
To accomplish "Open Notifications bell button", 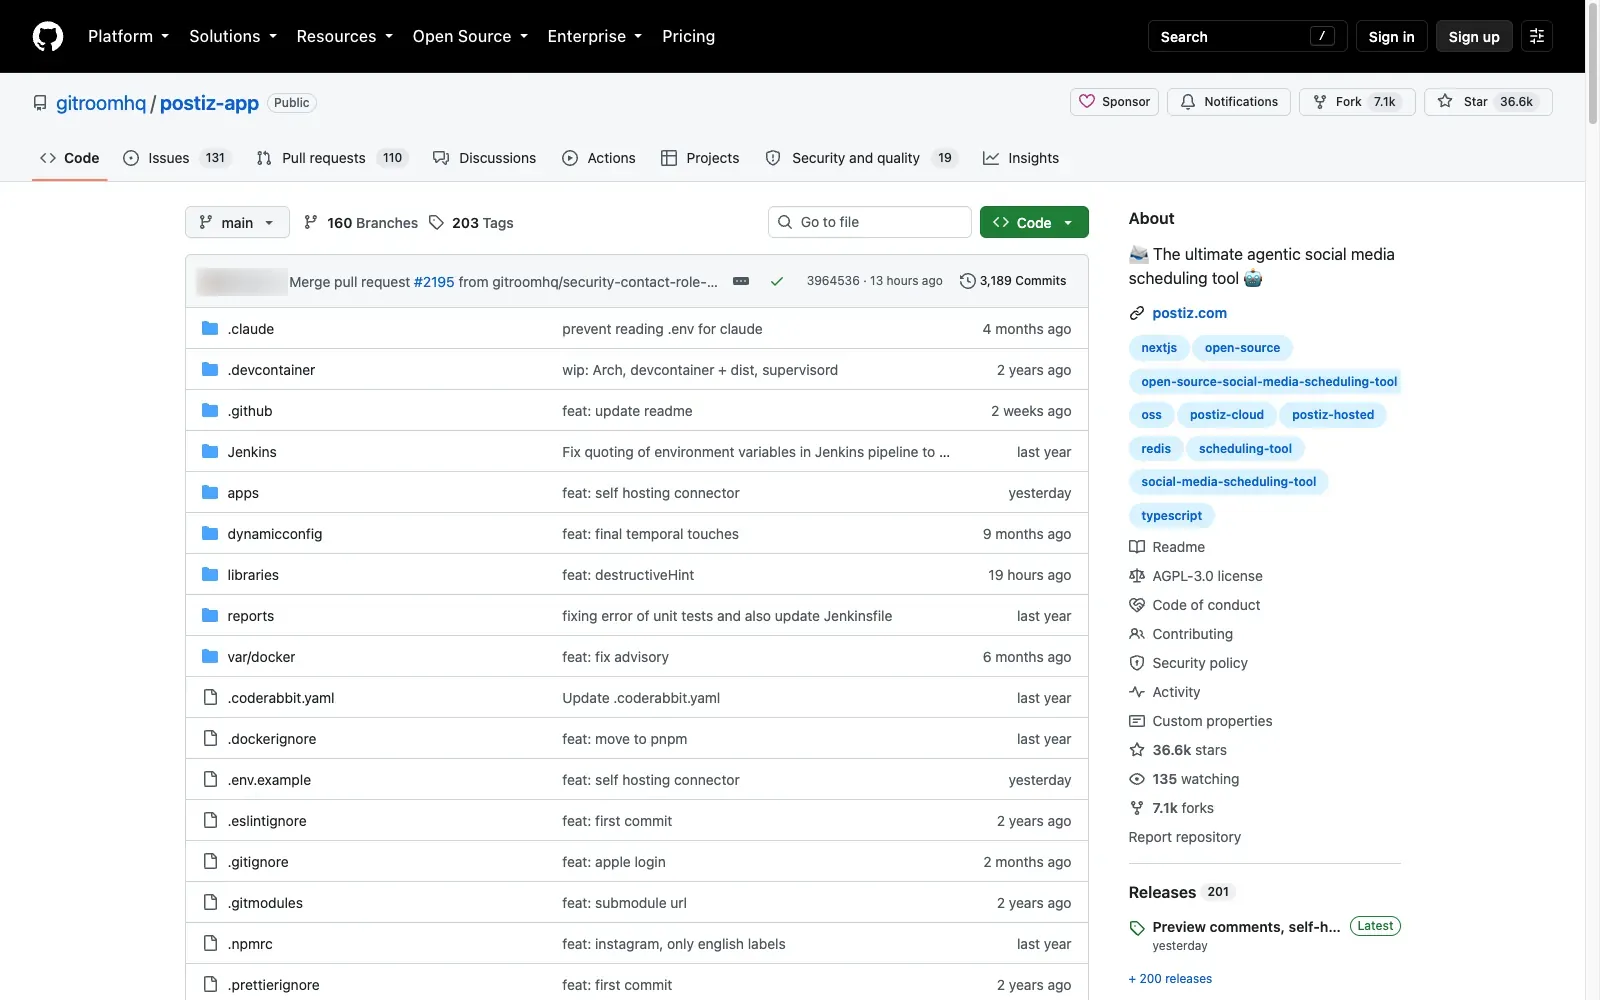I will [x=1229, y=102].
